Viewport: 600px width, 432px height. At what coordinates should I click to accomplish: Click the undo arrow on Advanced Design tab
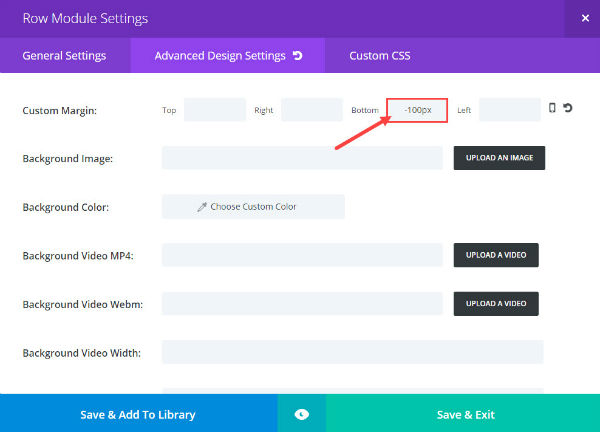pyautogui.click(x=298, y=56)
